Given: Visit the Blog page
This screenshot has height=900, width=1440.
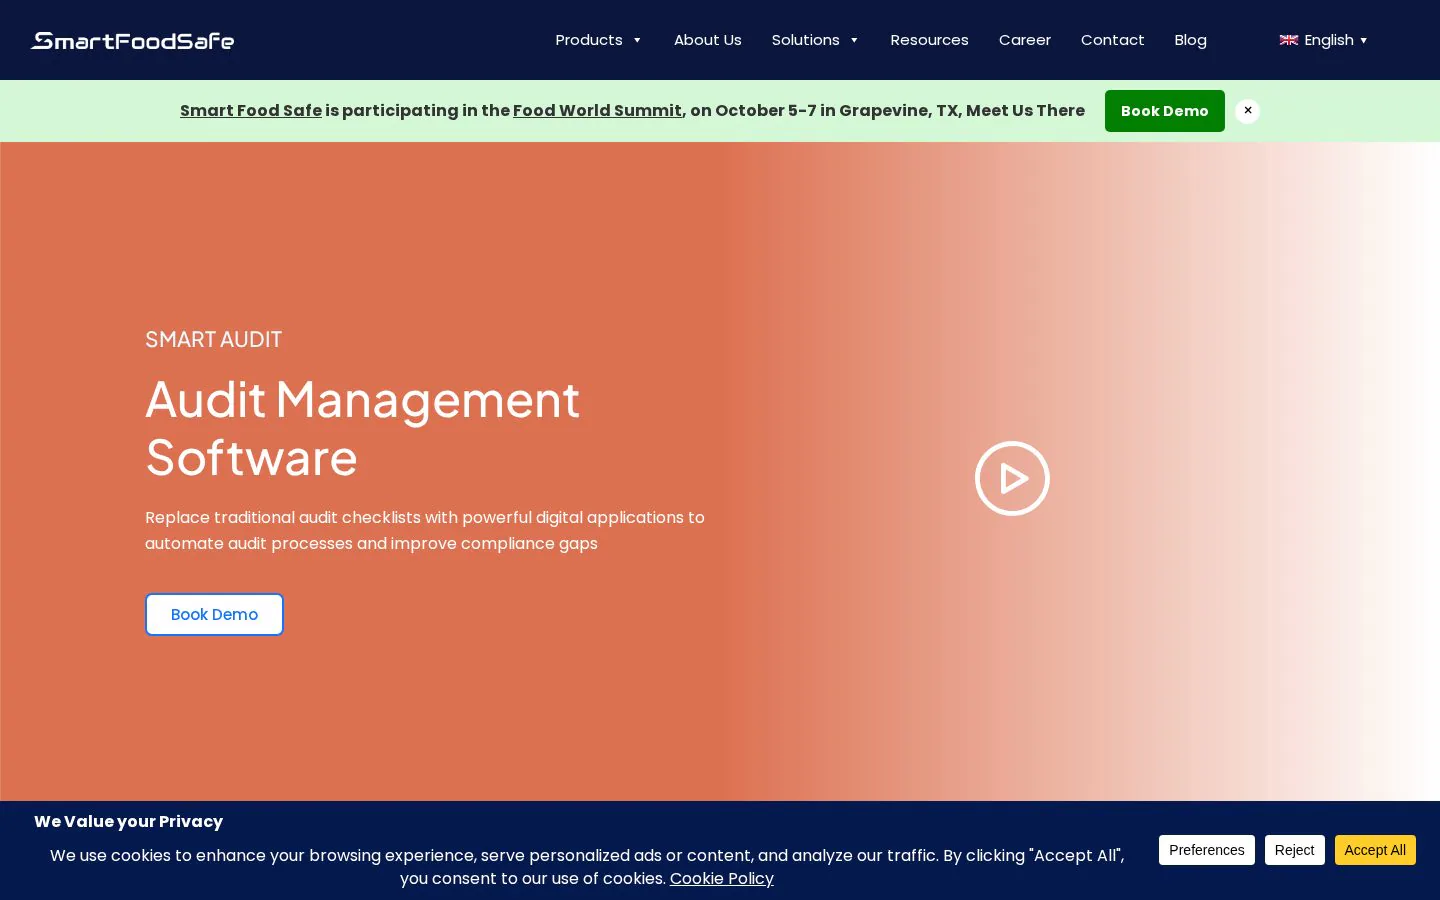Looking at the screenshot, I should point(1190,40).
